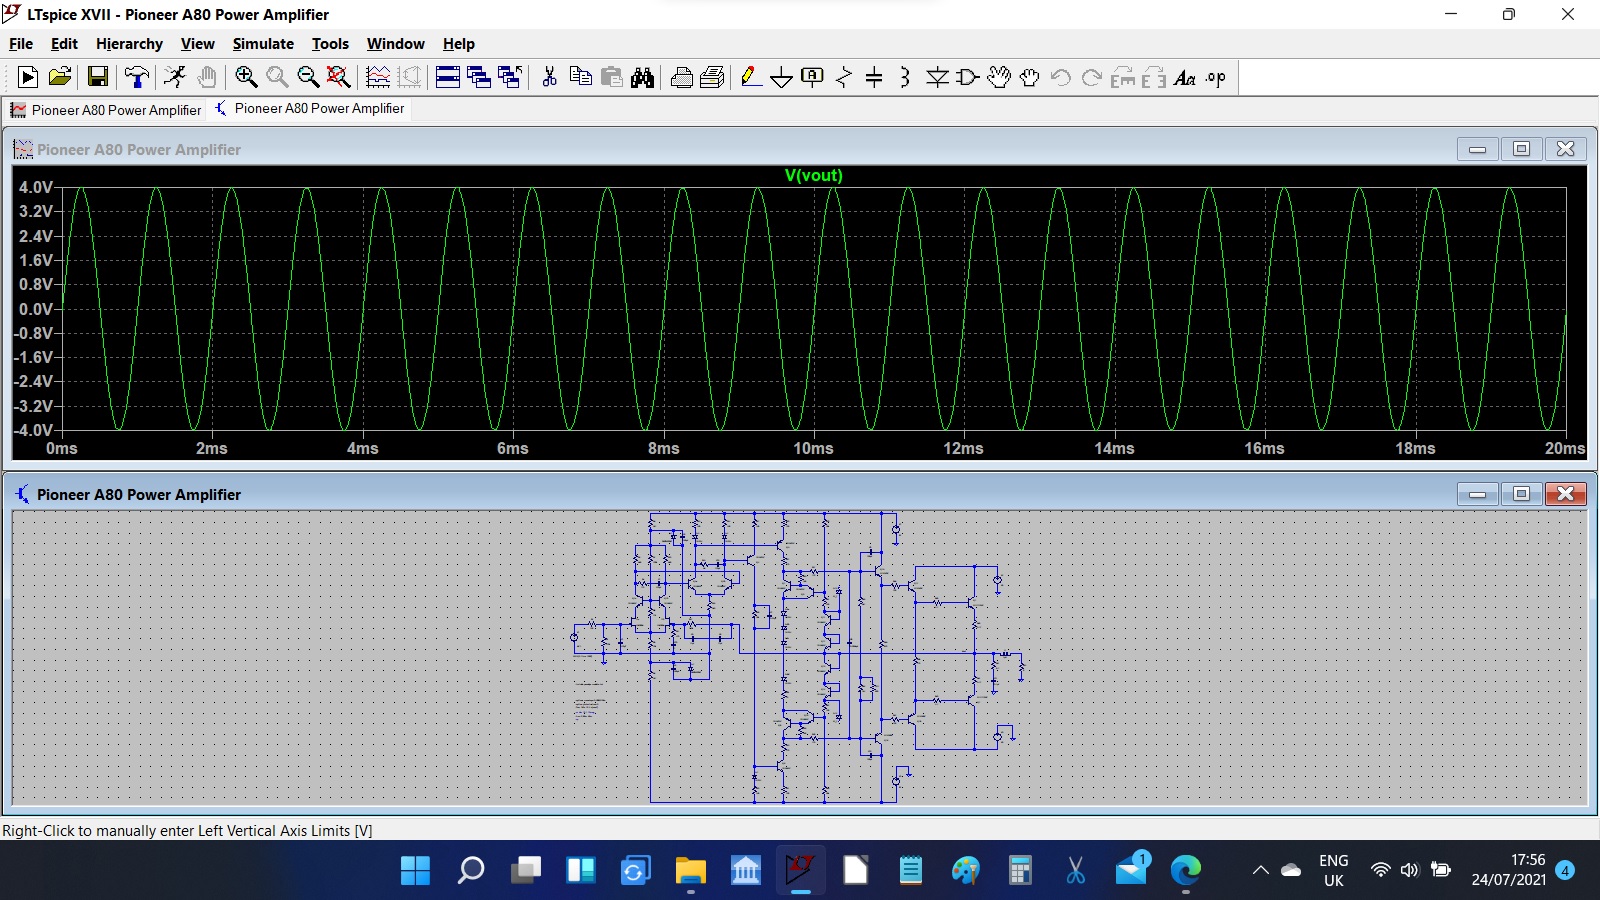Tile windows horizontally using toolbar icon
The image size is (1600, 900).
(448, 77)
